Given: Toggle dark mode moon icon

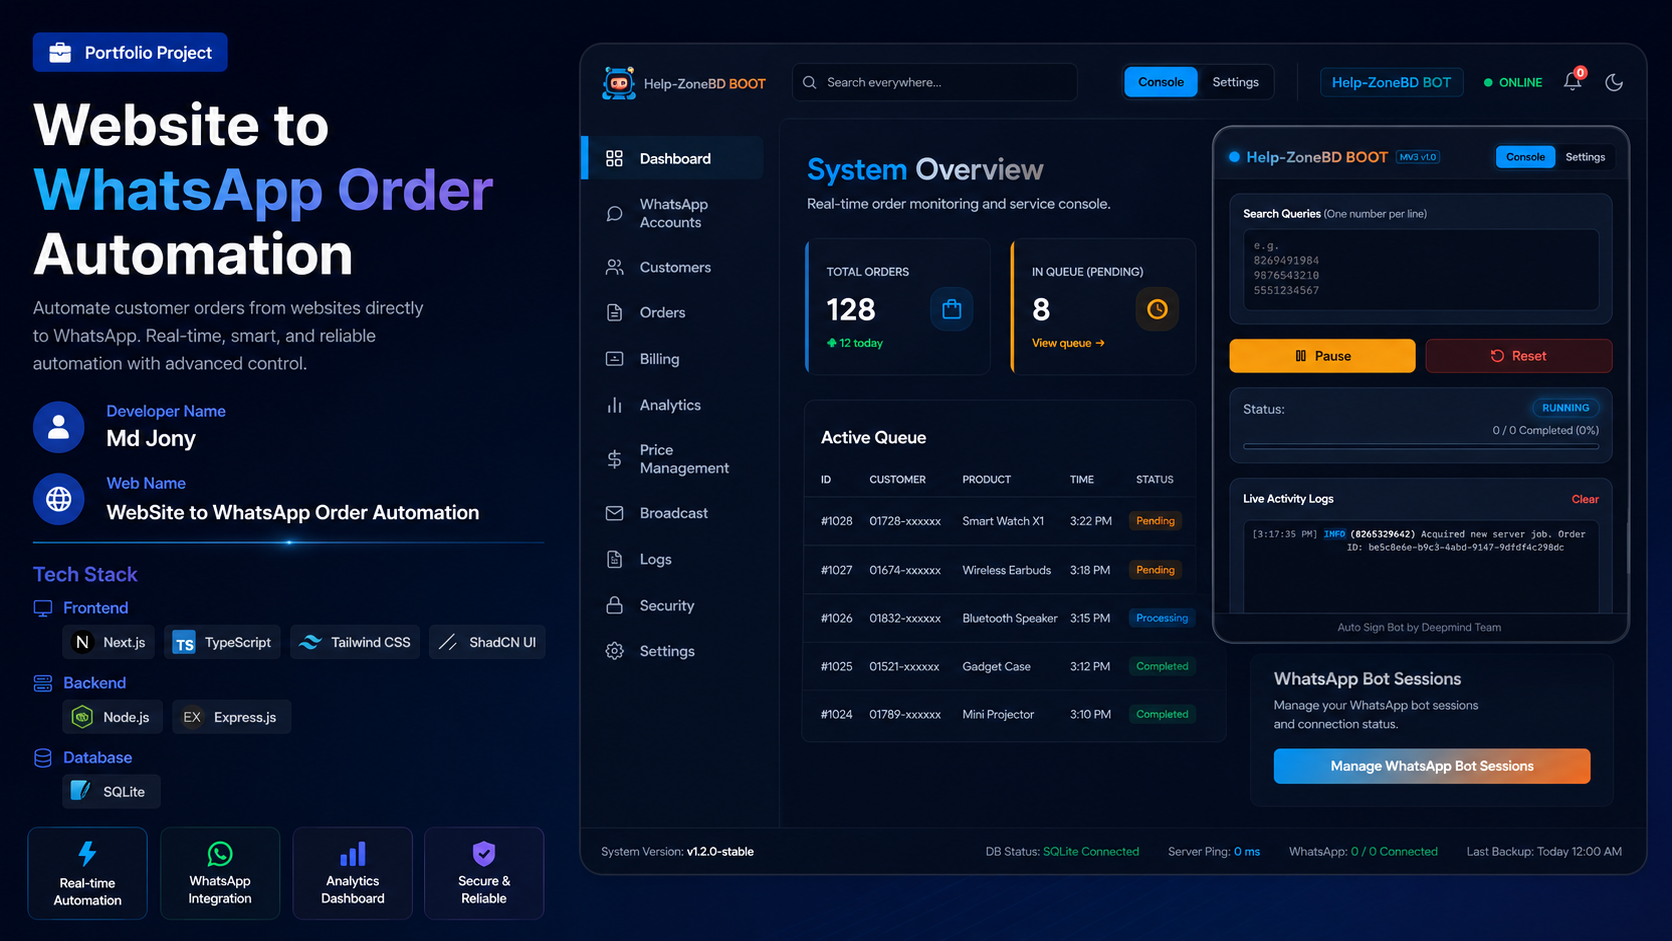Looking at the screenshot, I should (x=1614, y=82).
